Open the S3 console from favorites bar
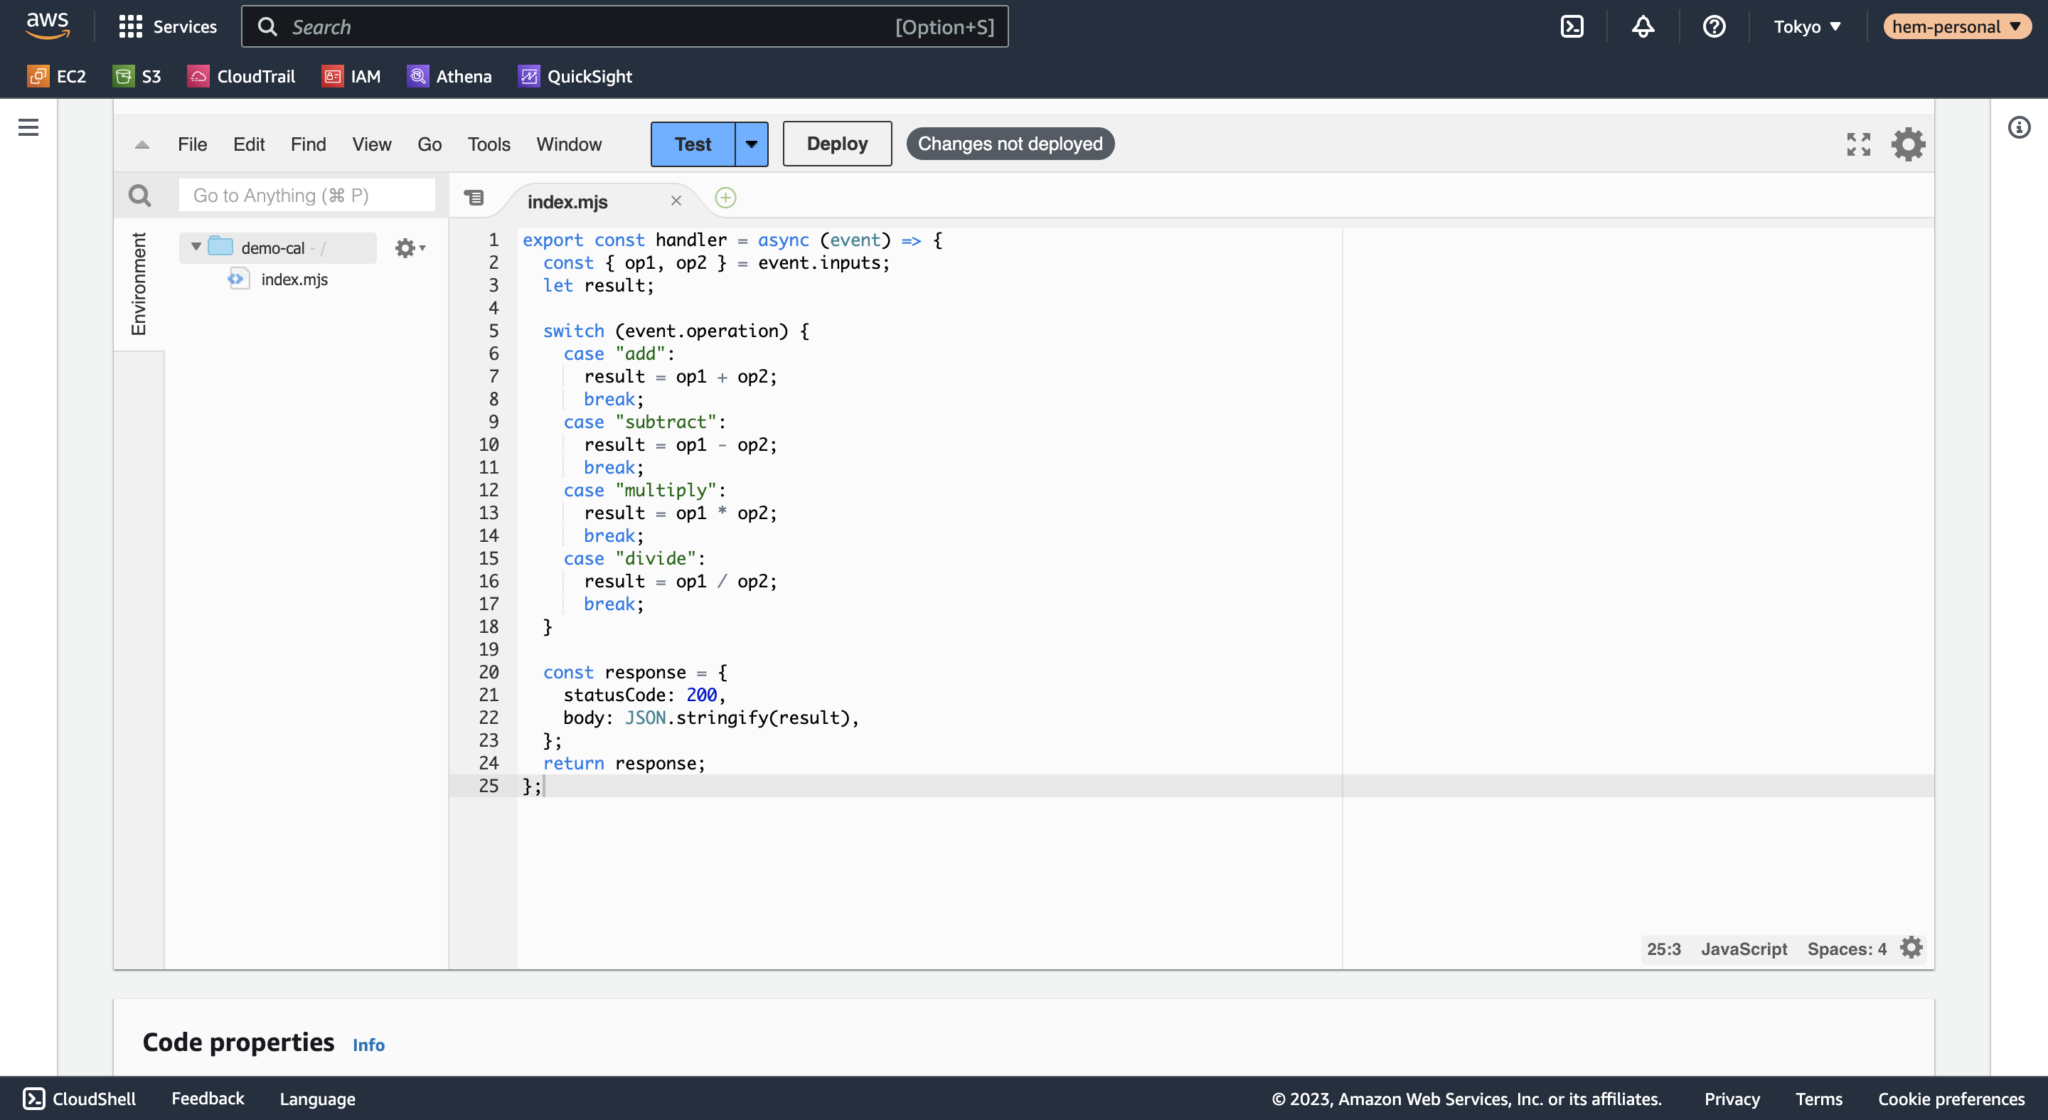The height and width of the screenshot is (1120, 2048). click(137, 76)
